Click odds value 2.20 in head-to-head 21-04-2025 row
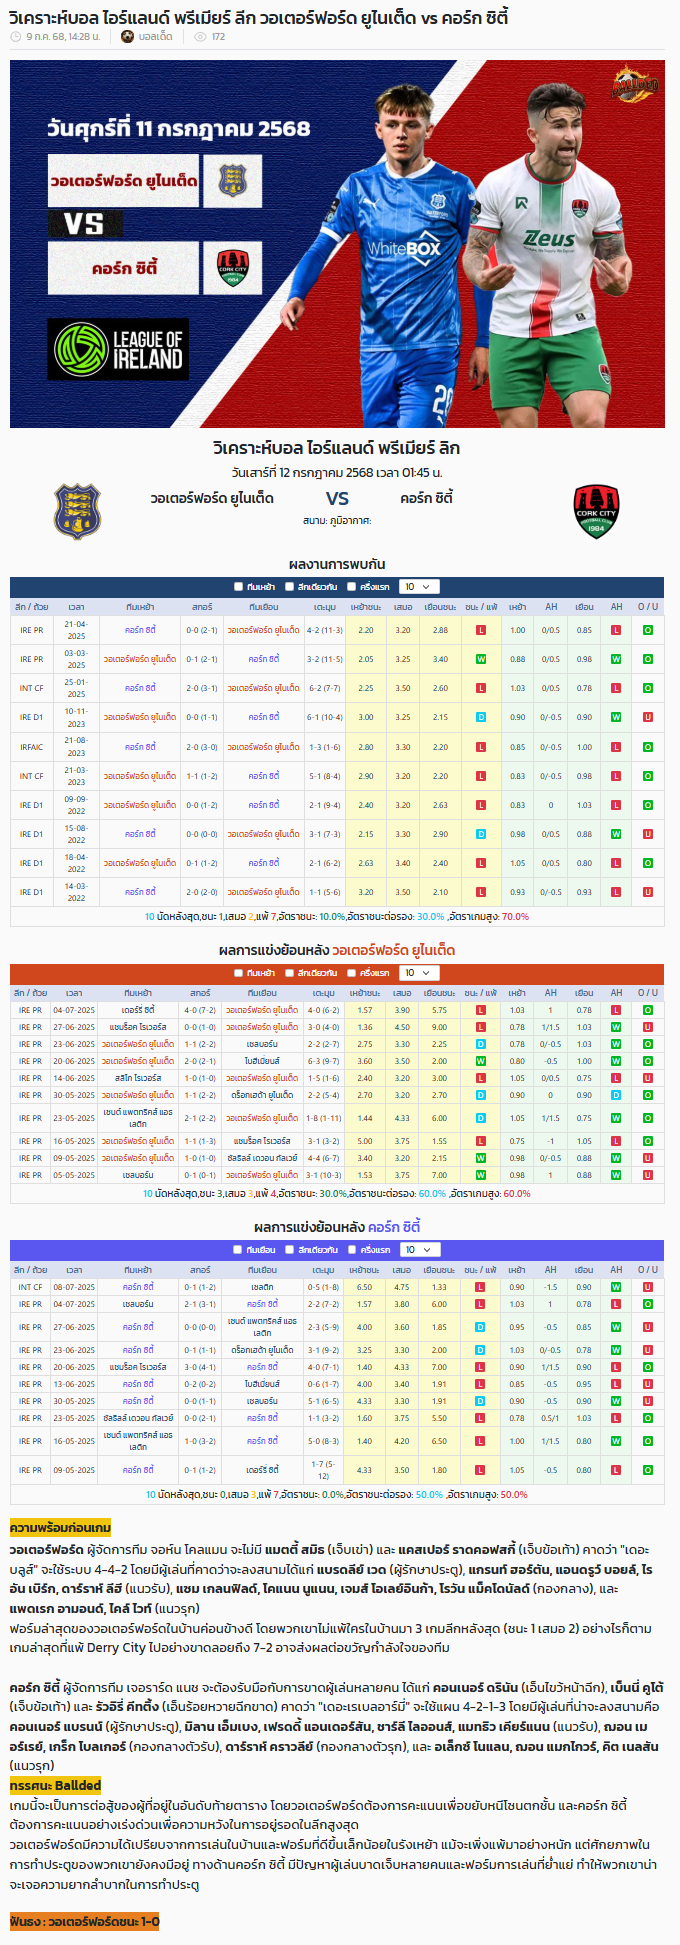Screen dimensions: 680x1945 pos(366,630)
